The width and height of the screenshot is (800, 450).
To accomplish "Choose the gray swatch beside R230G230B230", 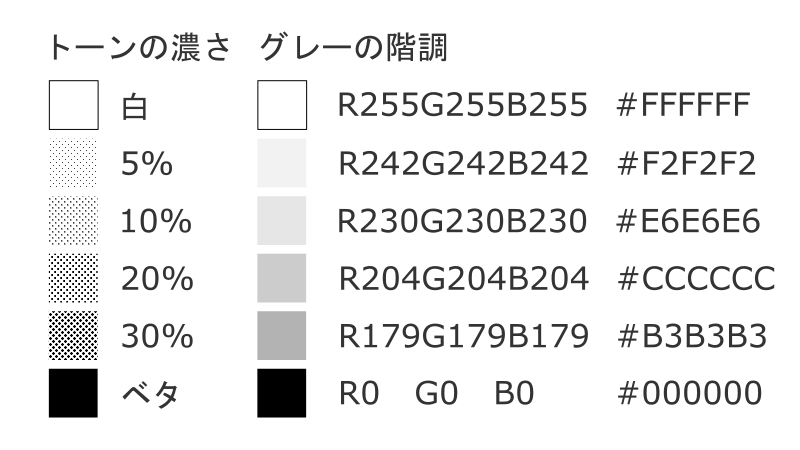I will point(281,221).
